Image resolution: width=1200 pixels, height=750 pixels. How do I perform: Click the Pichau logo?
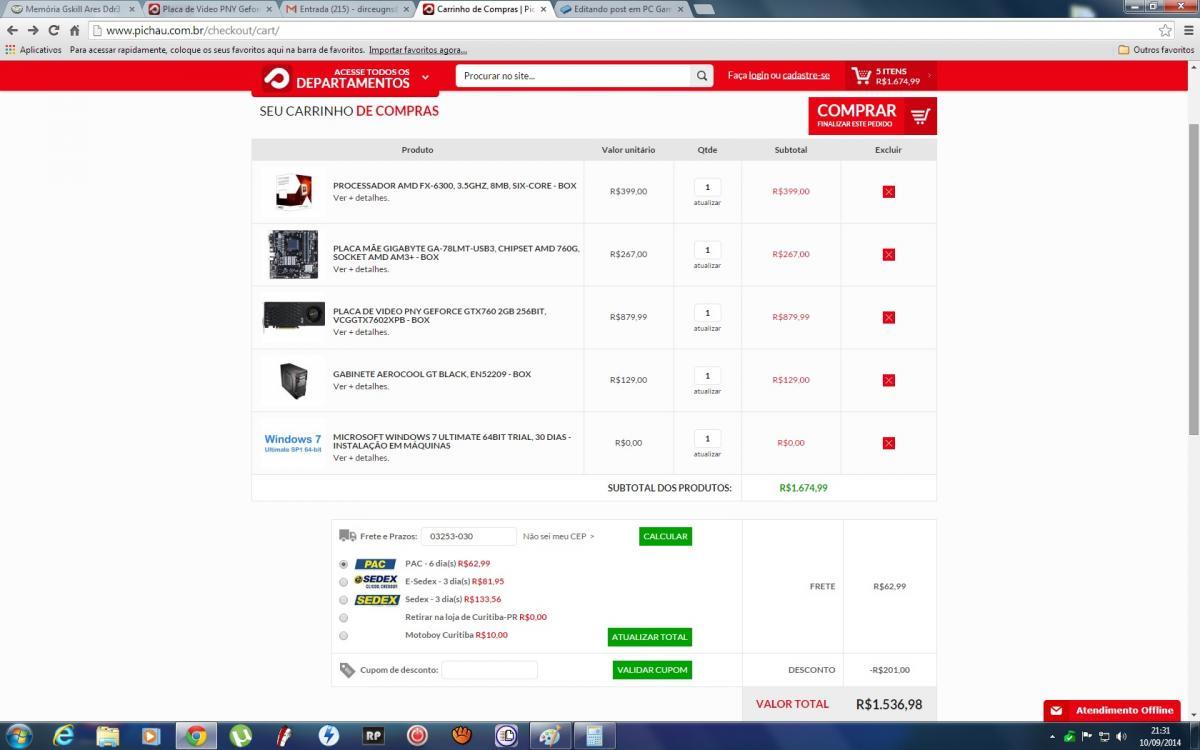pyautogui.click(x=277, y=78)
